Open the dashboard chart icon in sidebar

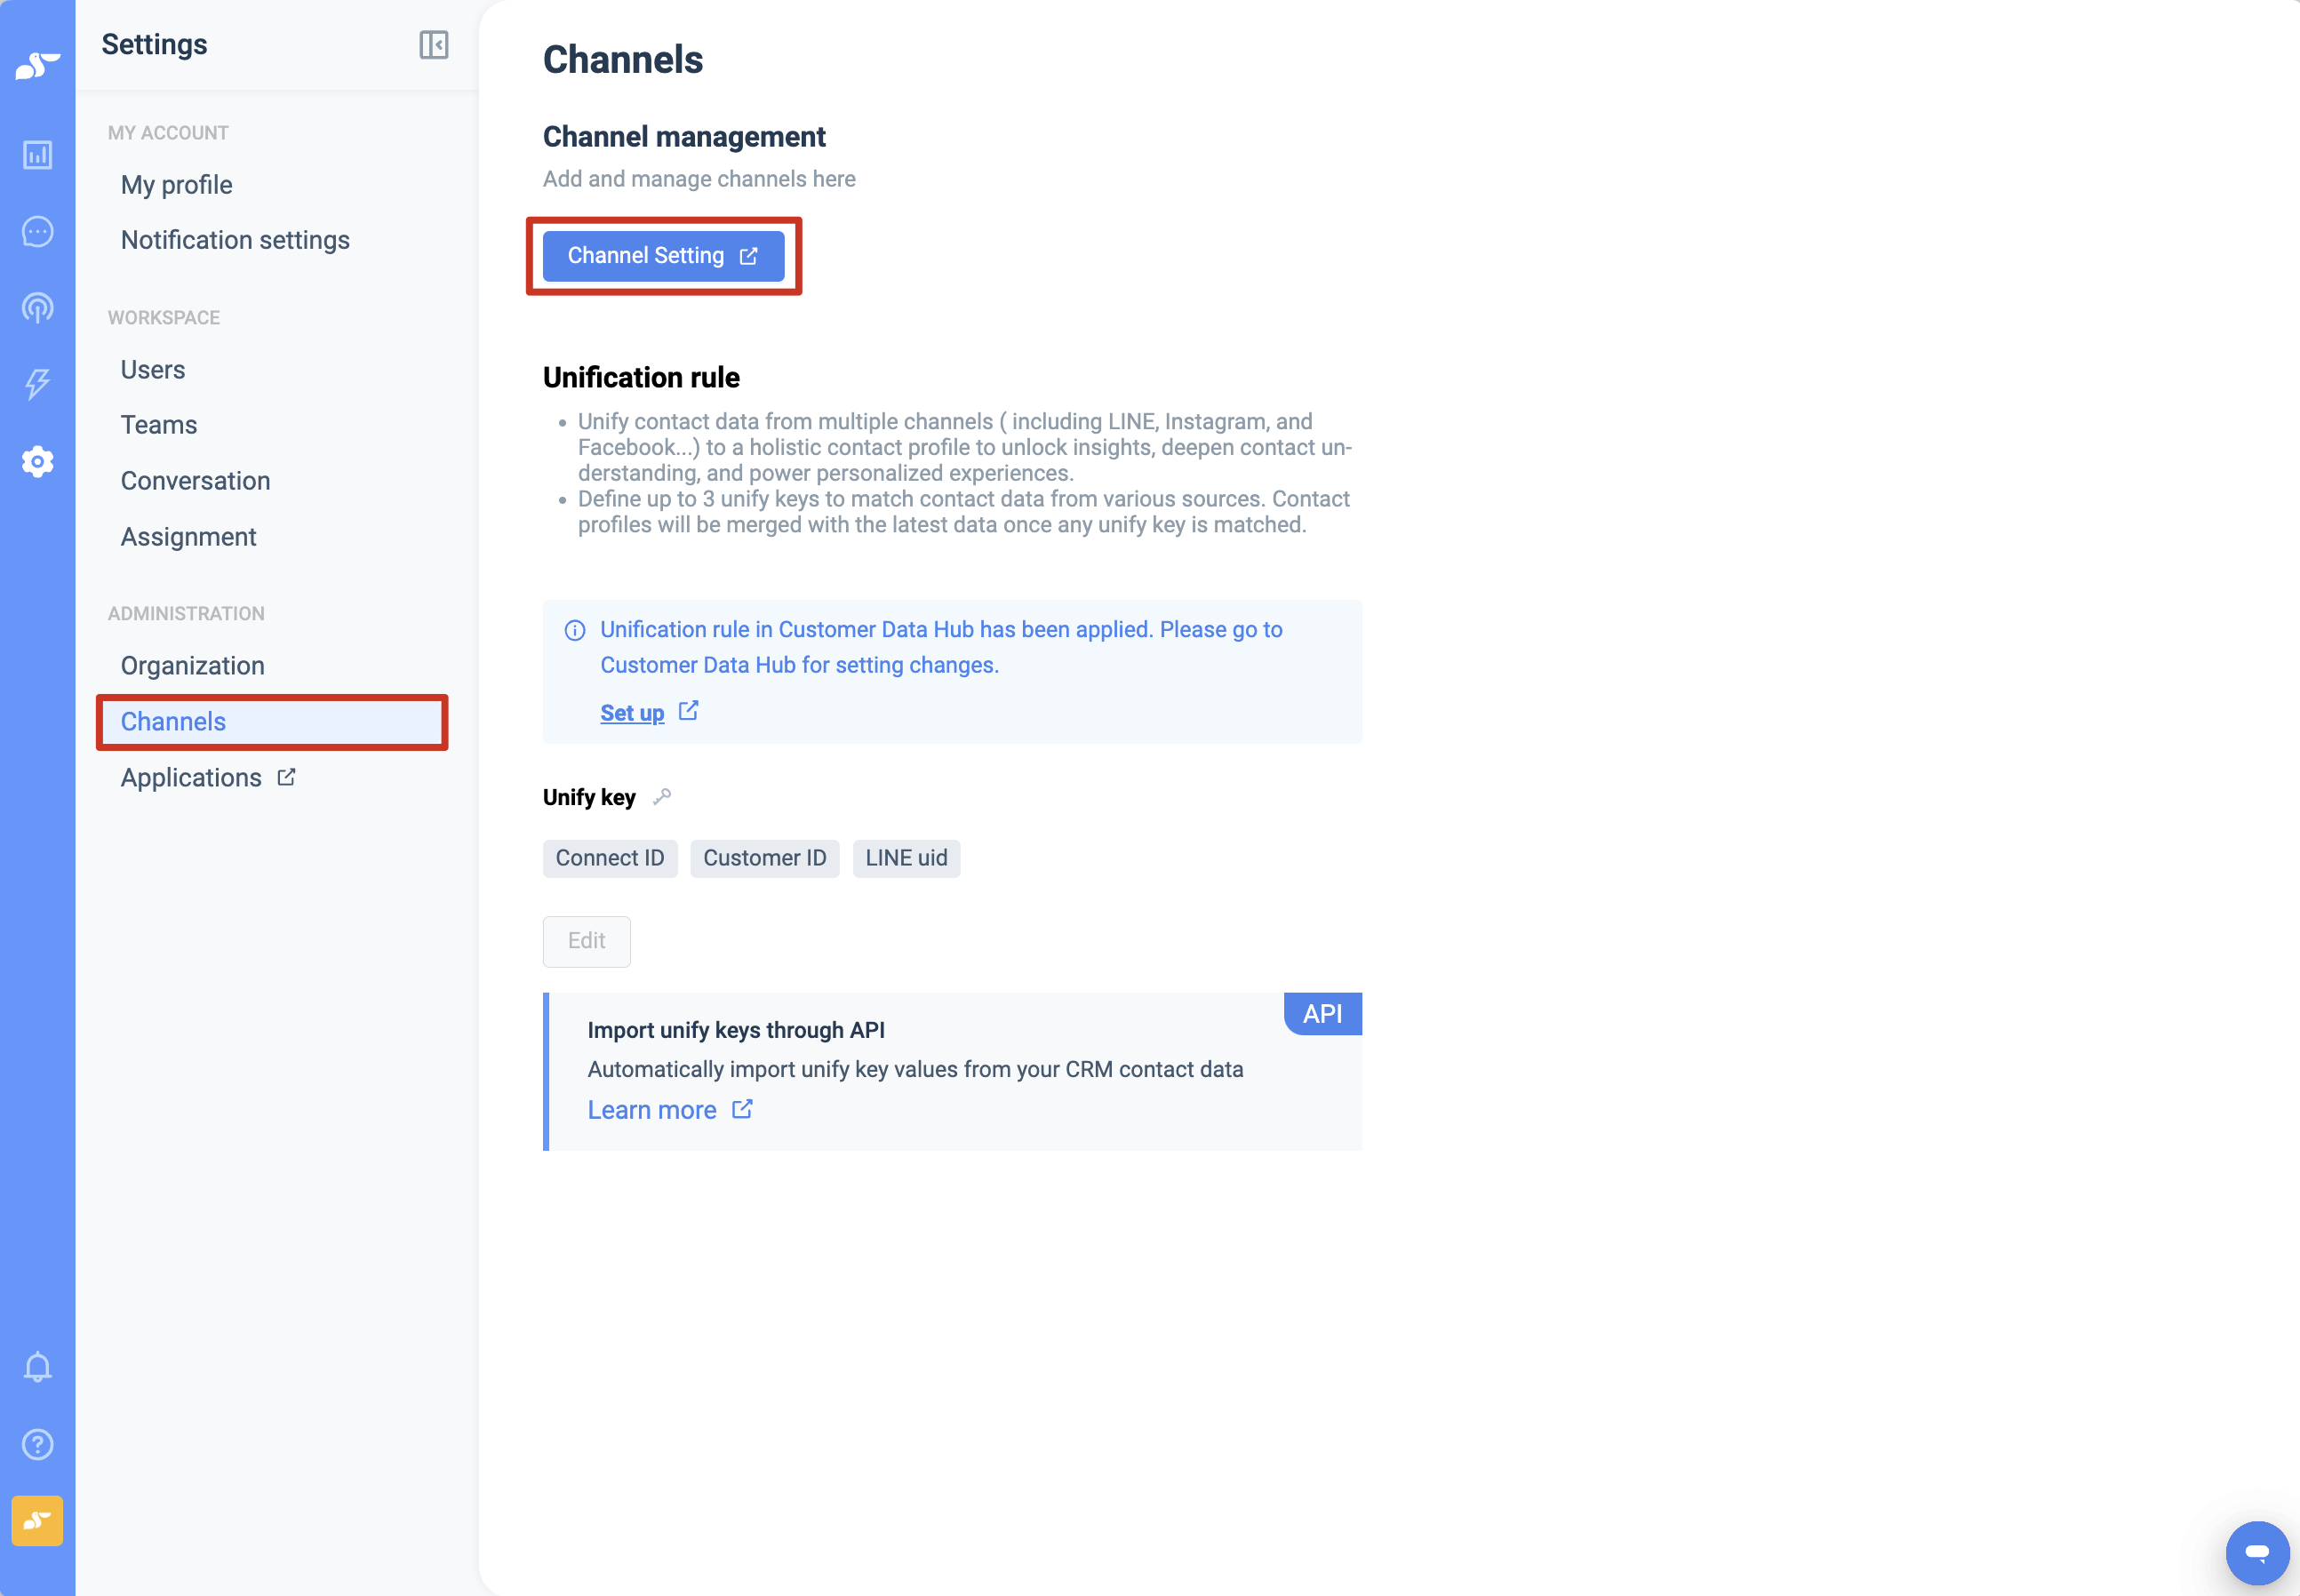tap(37, 155)
